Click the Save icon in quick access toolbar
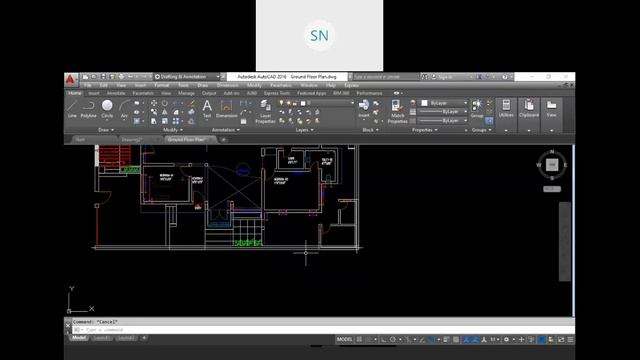 click(103, 76)
